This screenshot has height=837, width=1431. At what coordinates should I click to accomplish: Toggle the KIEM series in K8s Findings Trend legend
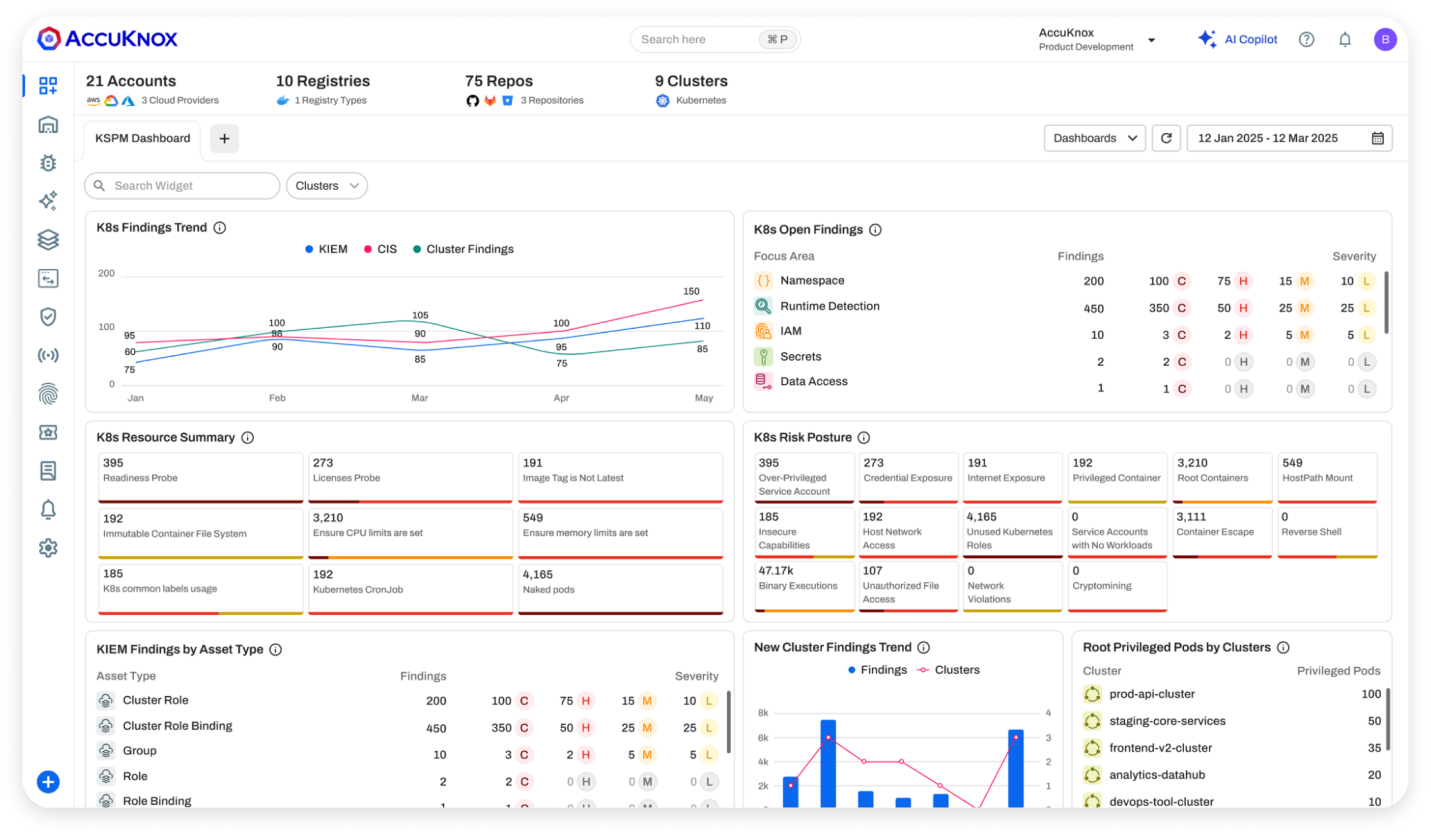tap(327, 248)
